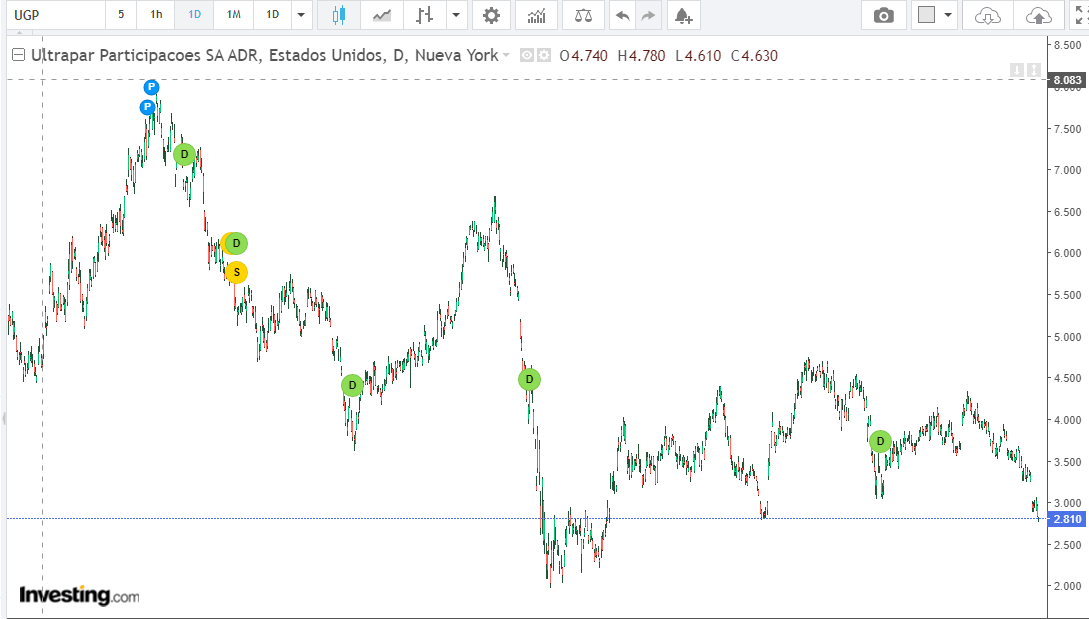The image size is (1089, 619).
Task: Collapse the legend with the minus box
Action: tap(18, 55)
